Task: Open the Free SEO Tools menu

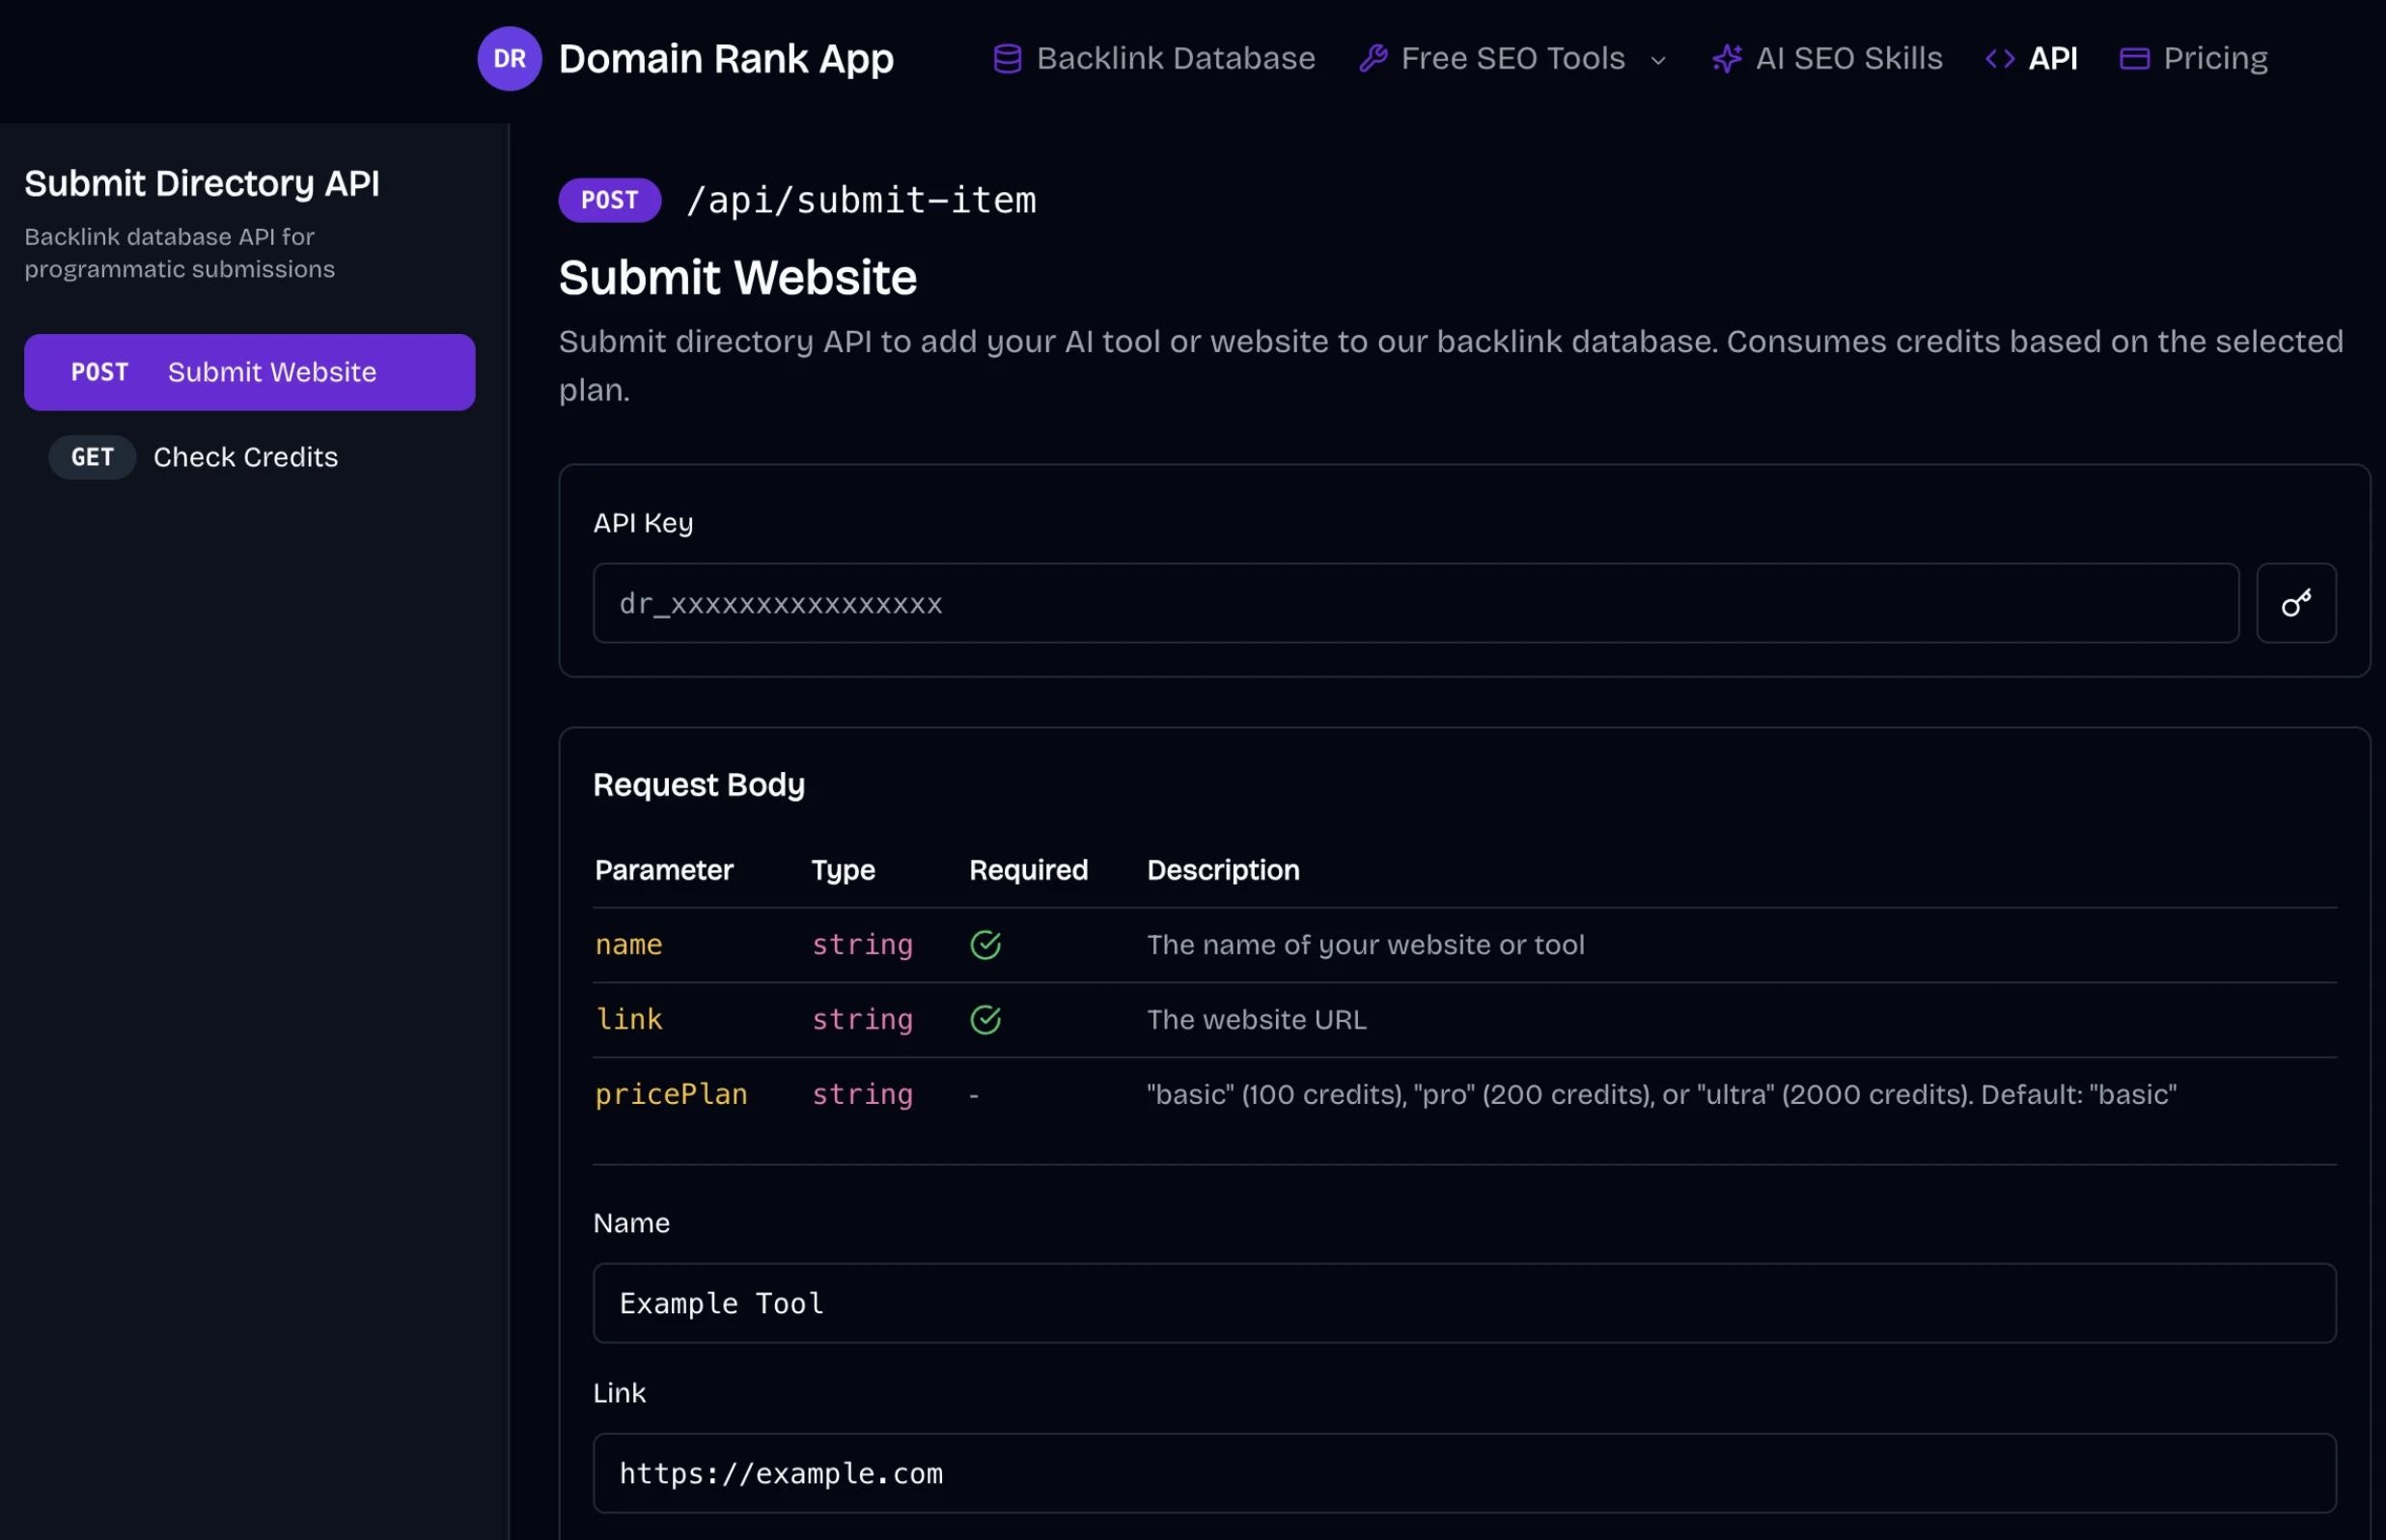Action: pos(1512,59)
